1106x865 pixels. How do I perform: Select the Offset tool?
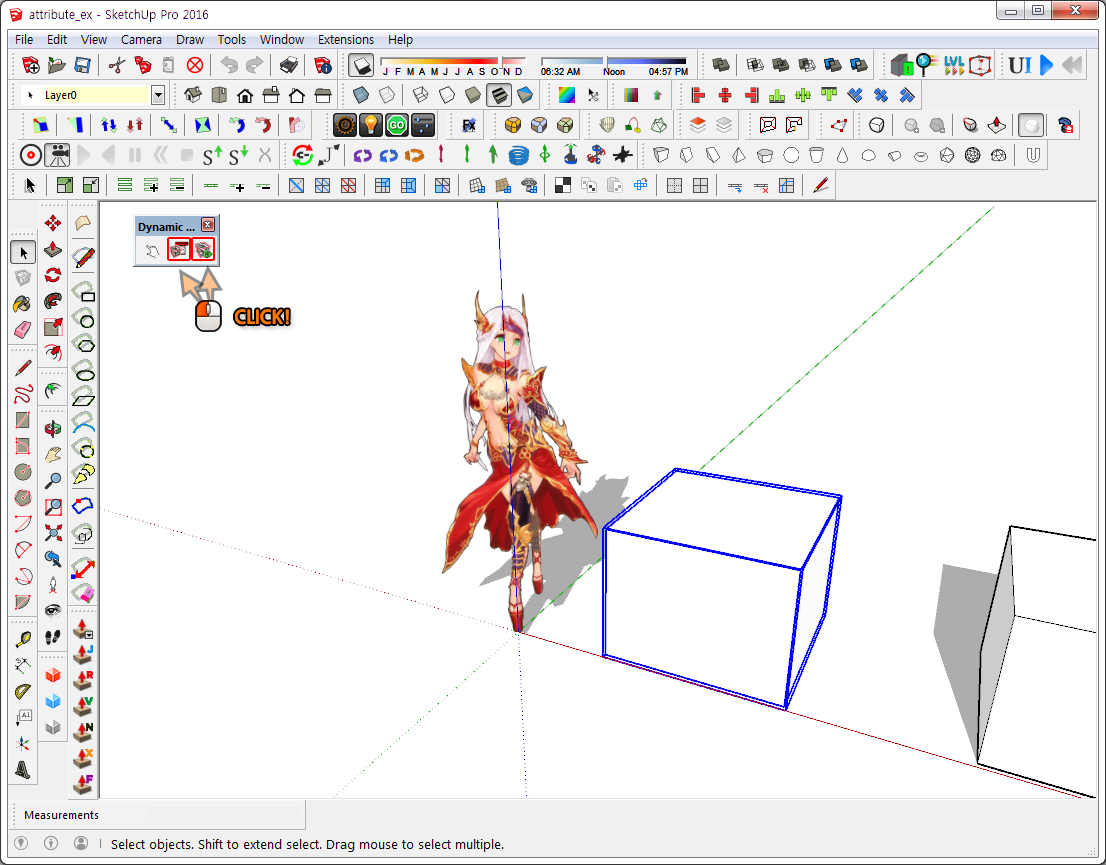point(53,352)
